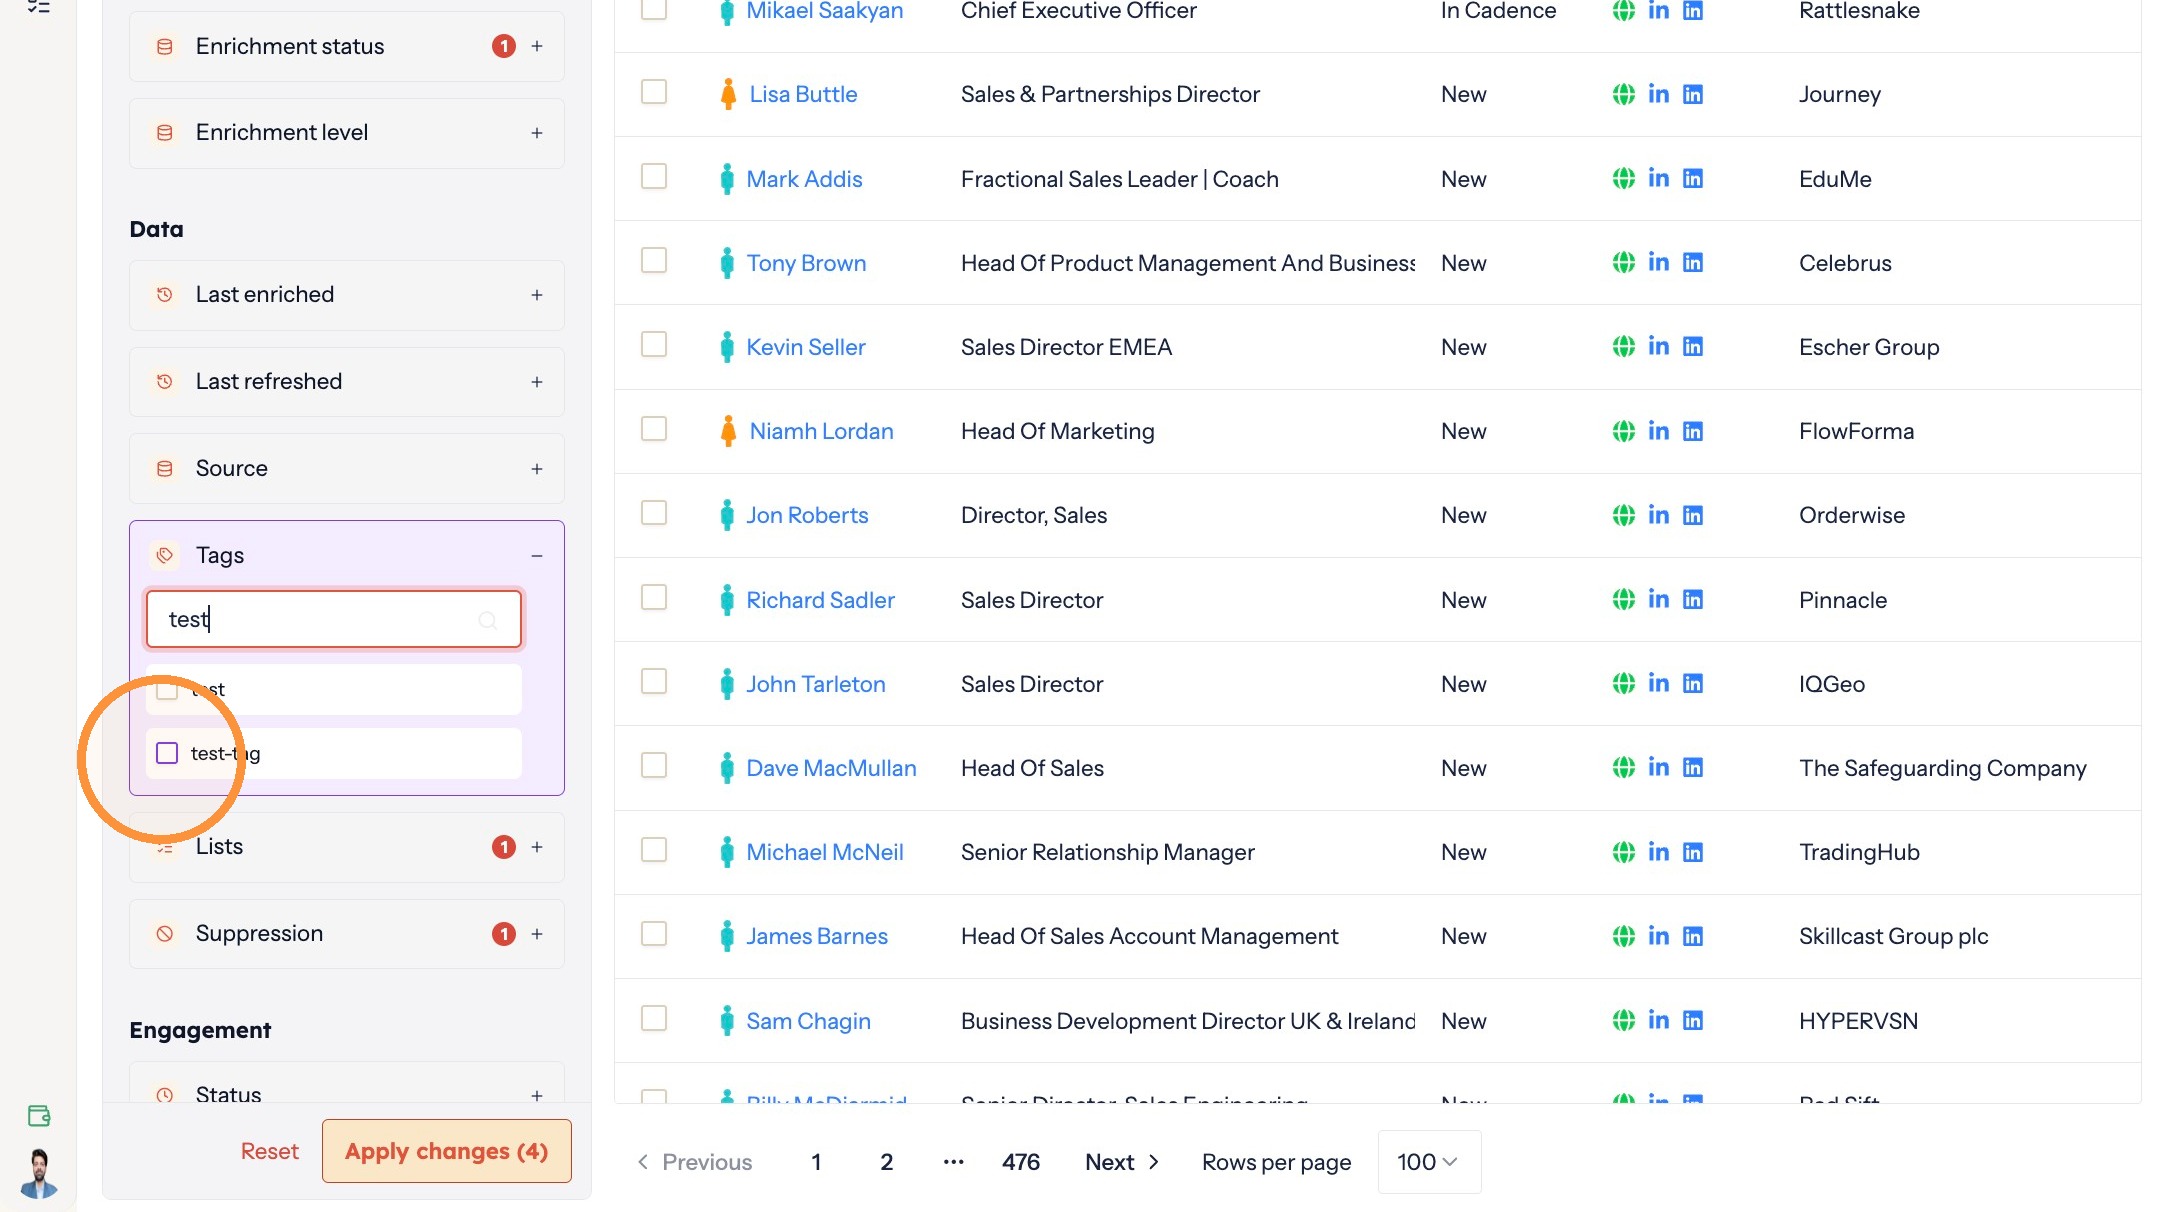
Task: Open the Michael McNeil contact link
Action: coord(825,852)
